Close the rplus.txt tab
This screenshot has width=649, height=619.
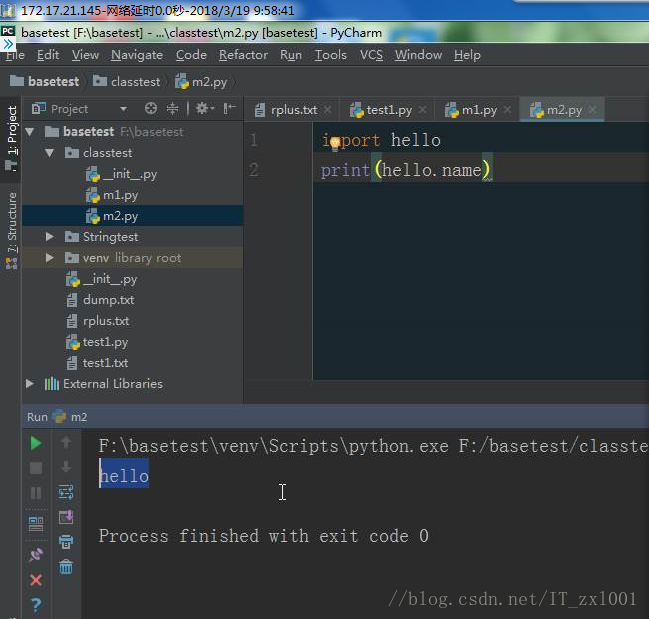click(x=327, y=110)
